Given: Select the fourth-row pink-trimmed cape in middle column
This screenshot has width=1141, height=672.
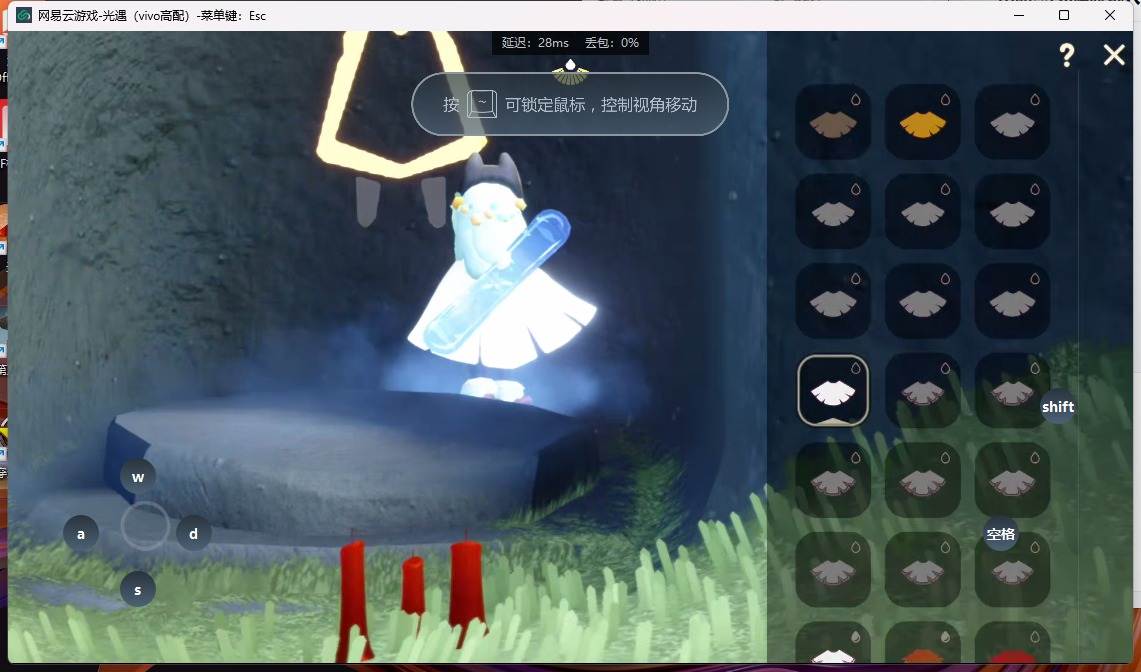Looking at the screenshot, I should (923, 391).
